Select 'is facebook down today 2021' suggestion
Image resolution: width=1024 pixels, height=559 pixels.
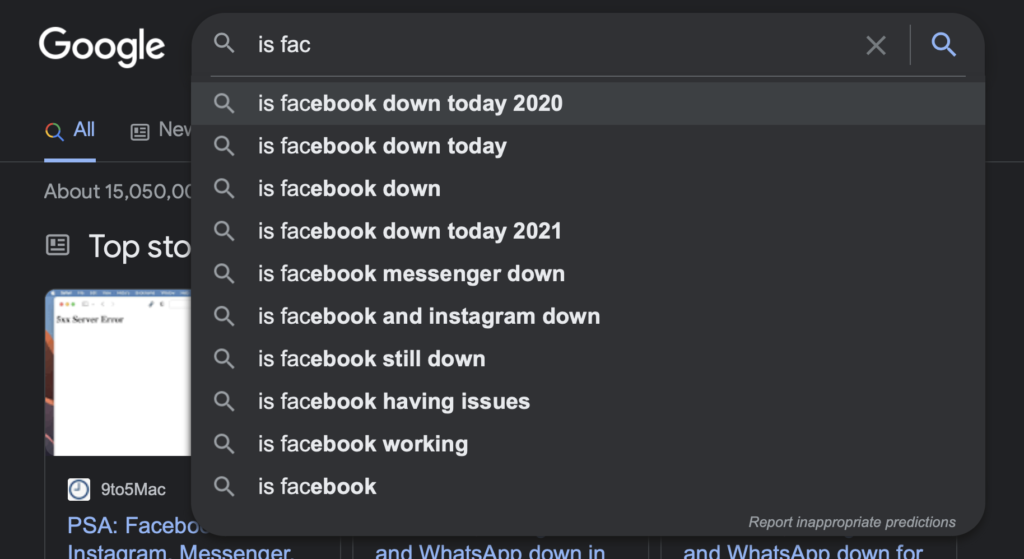coord(410,231)
